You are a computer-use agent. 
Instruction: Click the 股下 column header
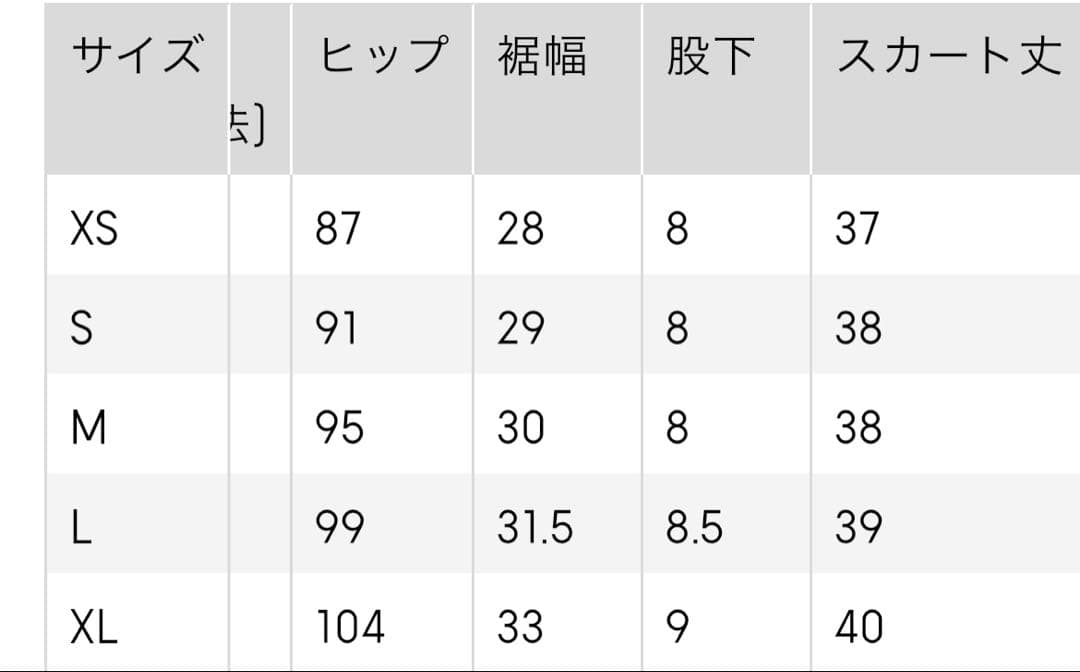click(710, 56)
